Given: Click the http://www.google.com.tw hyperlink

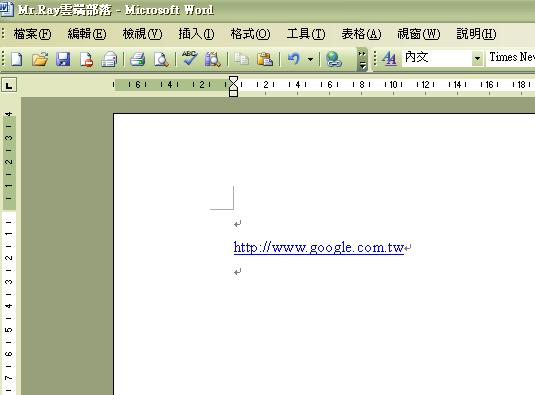Looking at the screenshot, I should tap(319, 247).
